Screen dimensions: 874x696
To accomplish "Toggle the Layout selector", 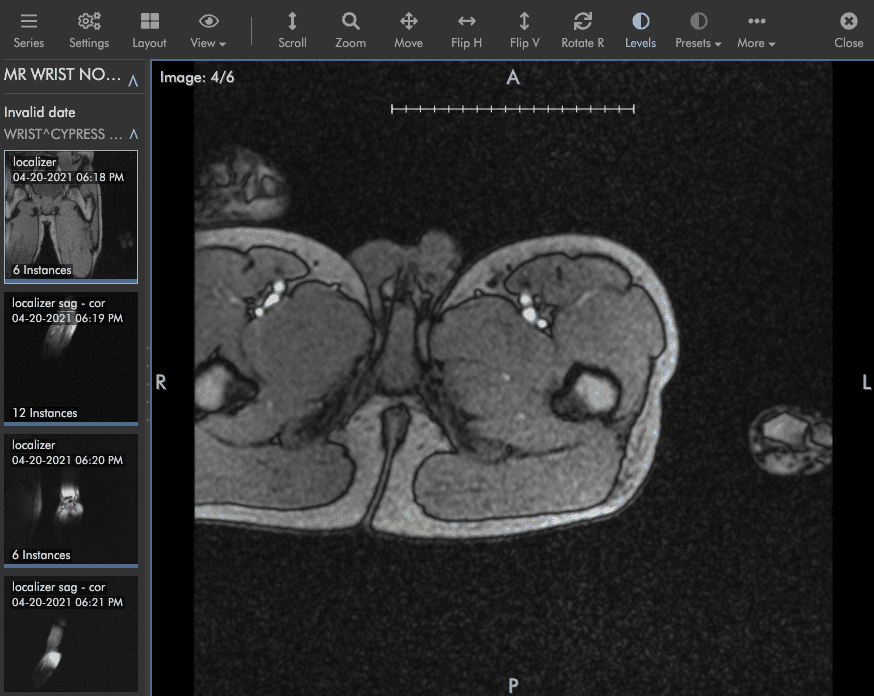I will 149,29.
